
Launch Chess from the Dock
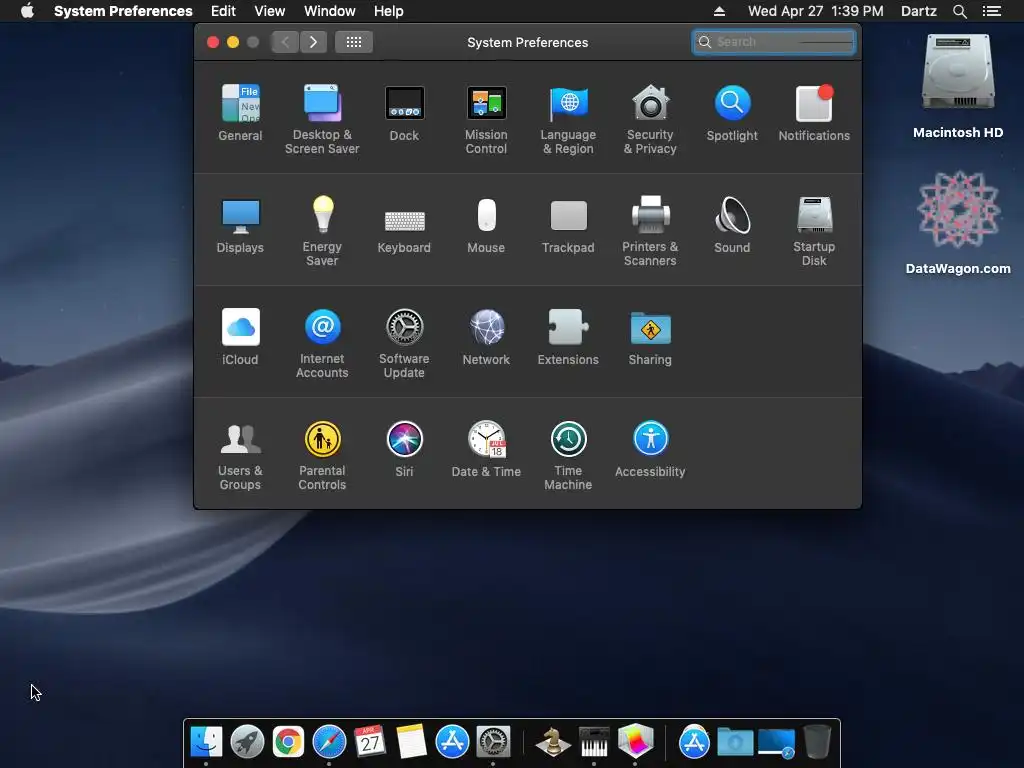tap(552, 742)
